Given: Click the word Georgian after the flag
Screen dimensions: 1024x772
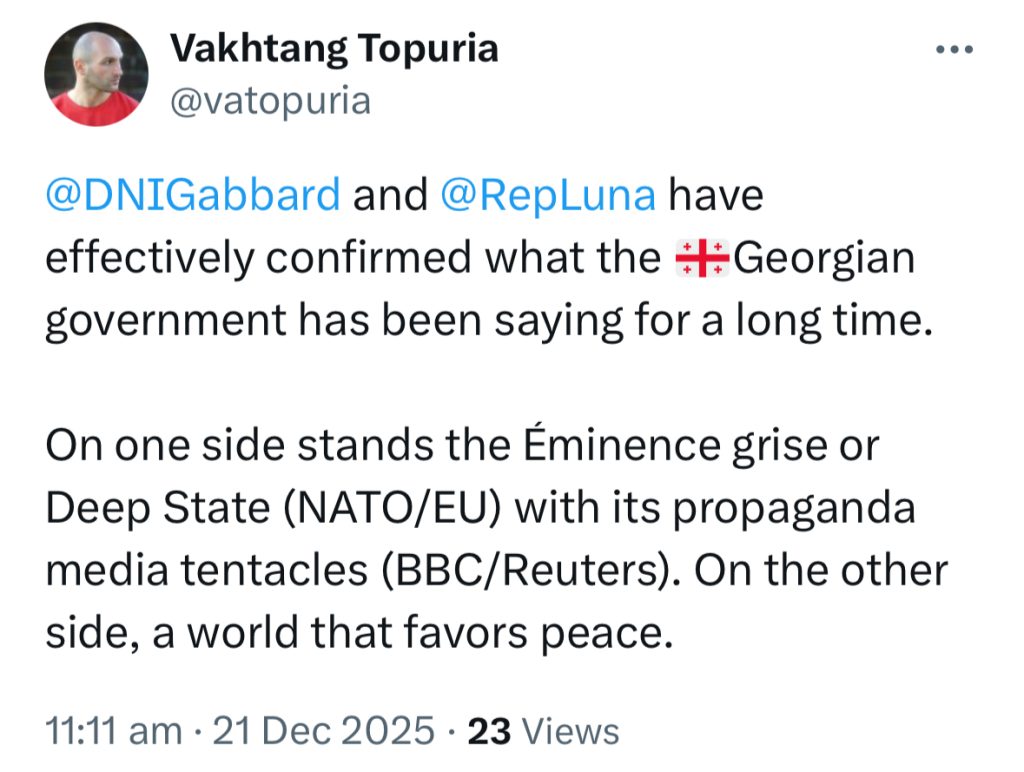Looking at the screenshot, I should coord(825,259).
